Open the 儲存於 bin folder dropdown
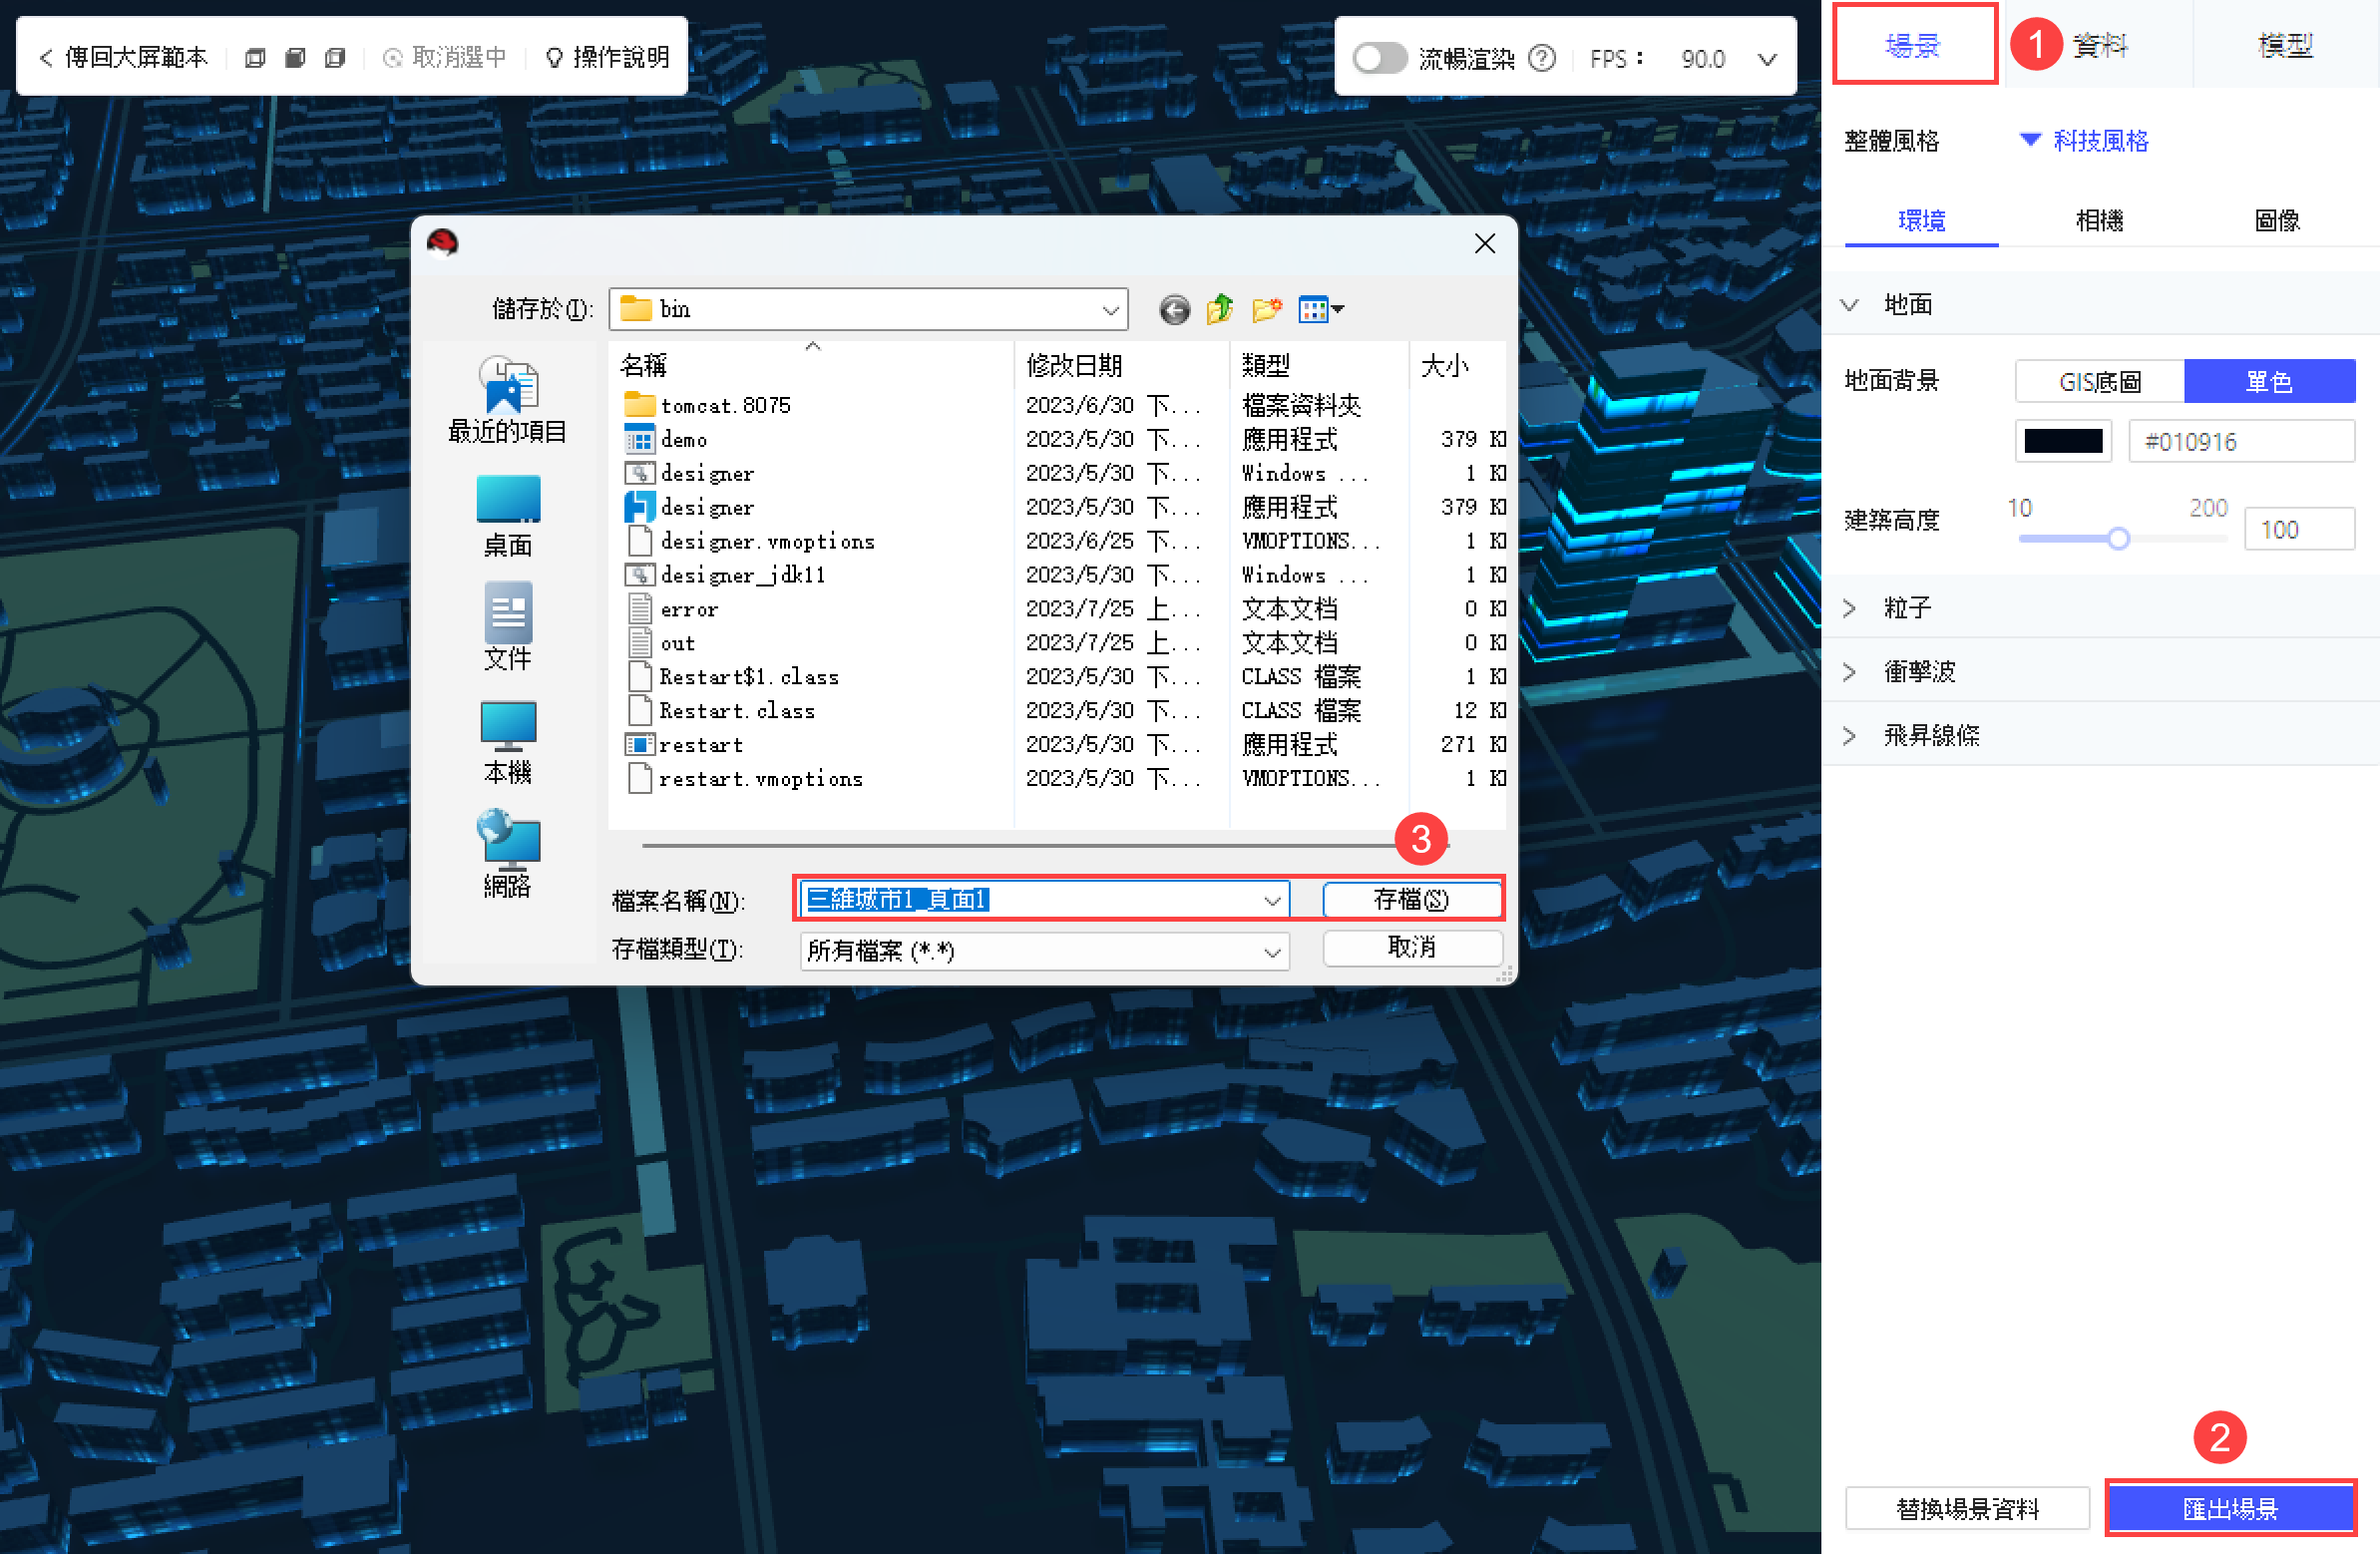 (868, 310)
